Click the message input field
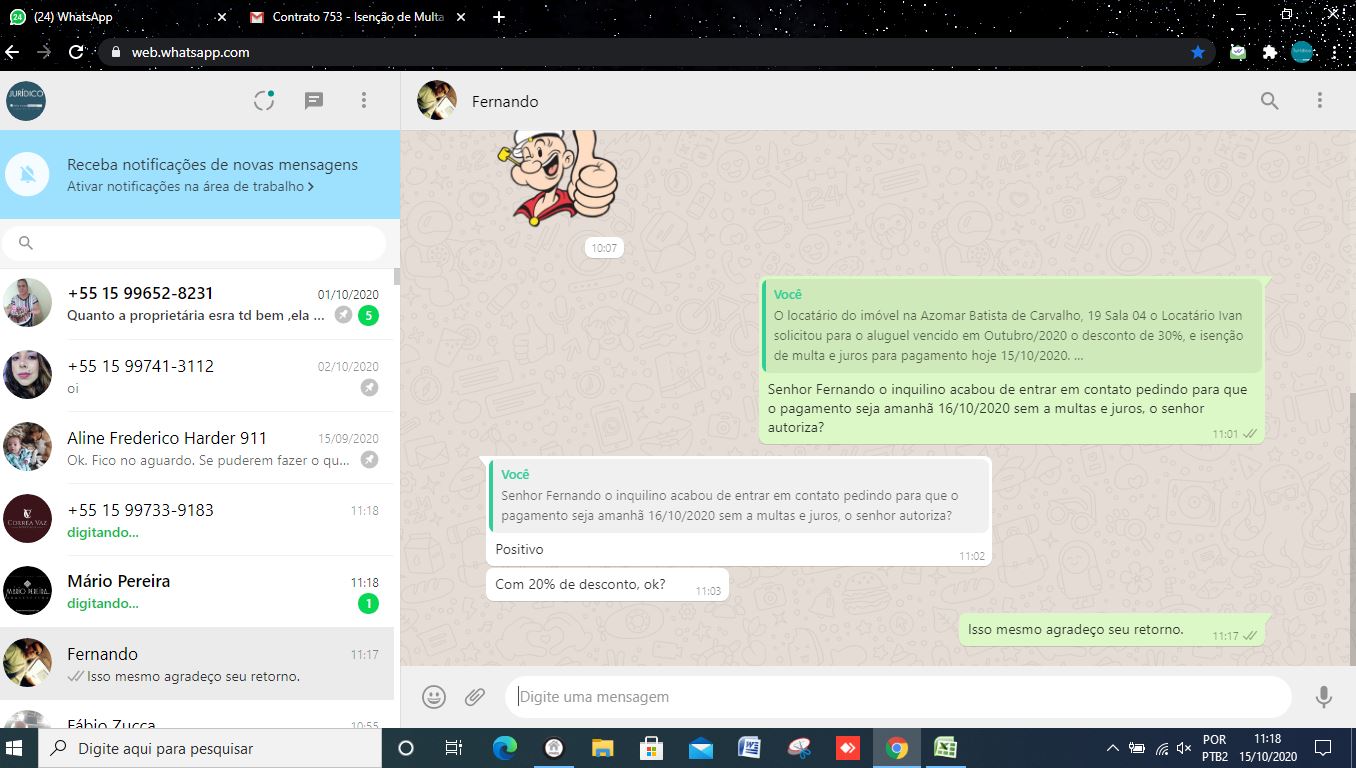 [x=900, y=697]
